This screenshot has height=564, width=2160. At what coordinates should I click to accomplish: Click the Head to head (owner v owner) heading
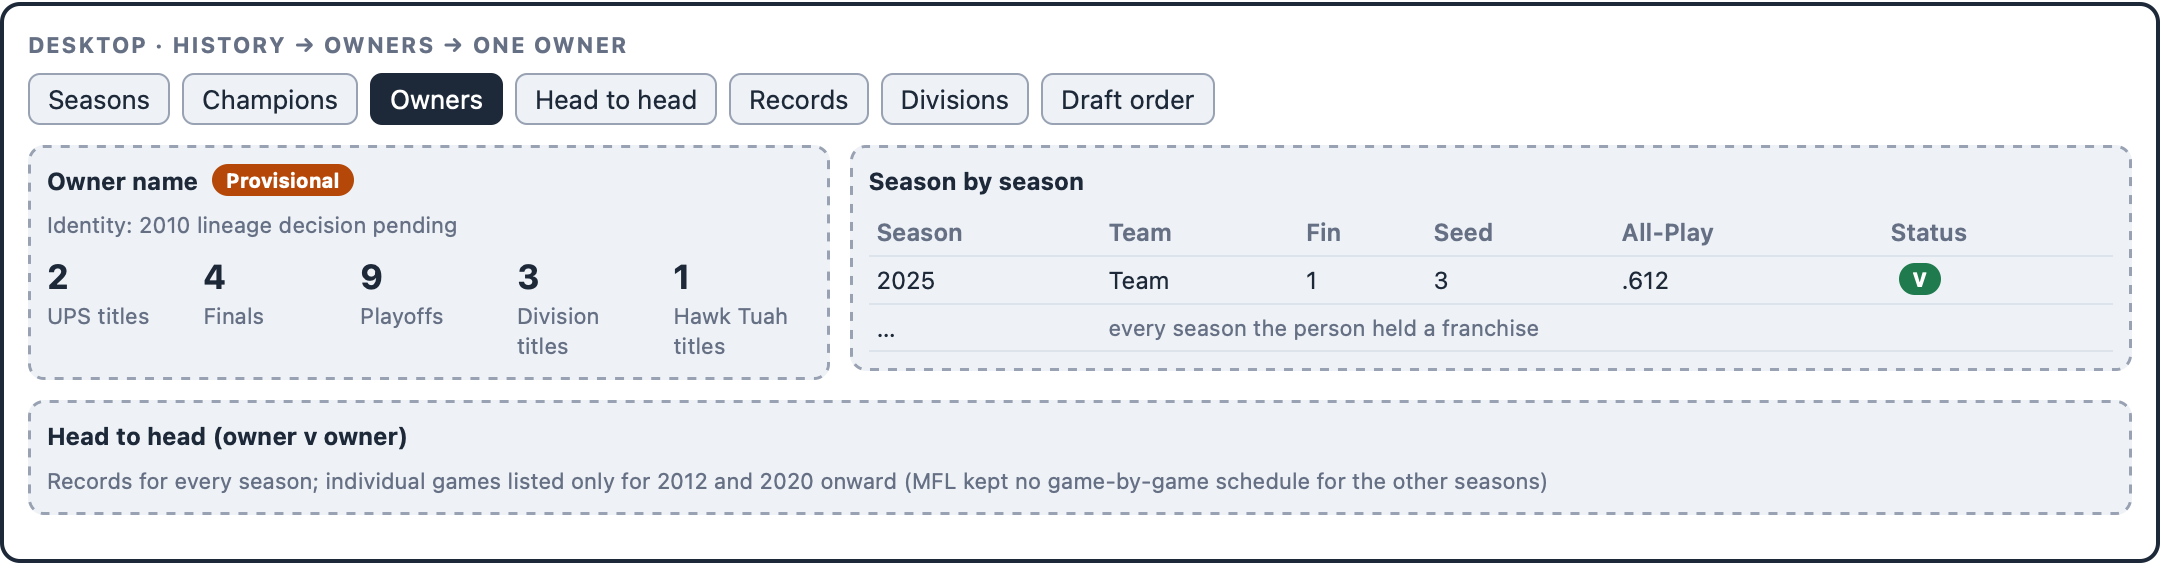(227, 436)
